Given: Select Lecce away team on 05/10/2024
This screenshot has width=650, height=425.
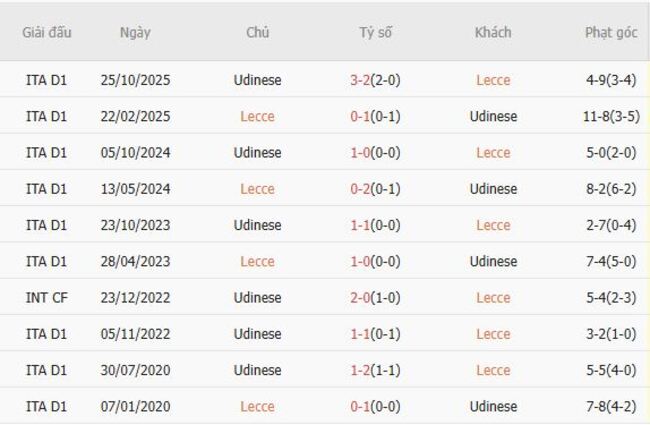Looking at the screenshot, I should click(x=493, y=152).
